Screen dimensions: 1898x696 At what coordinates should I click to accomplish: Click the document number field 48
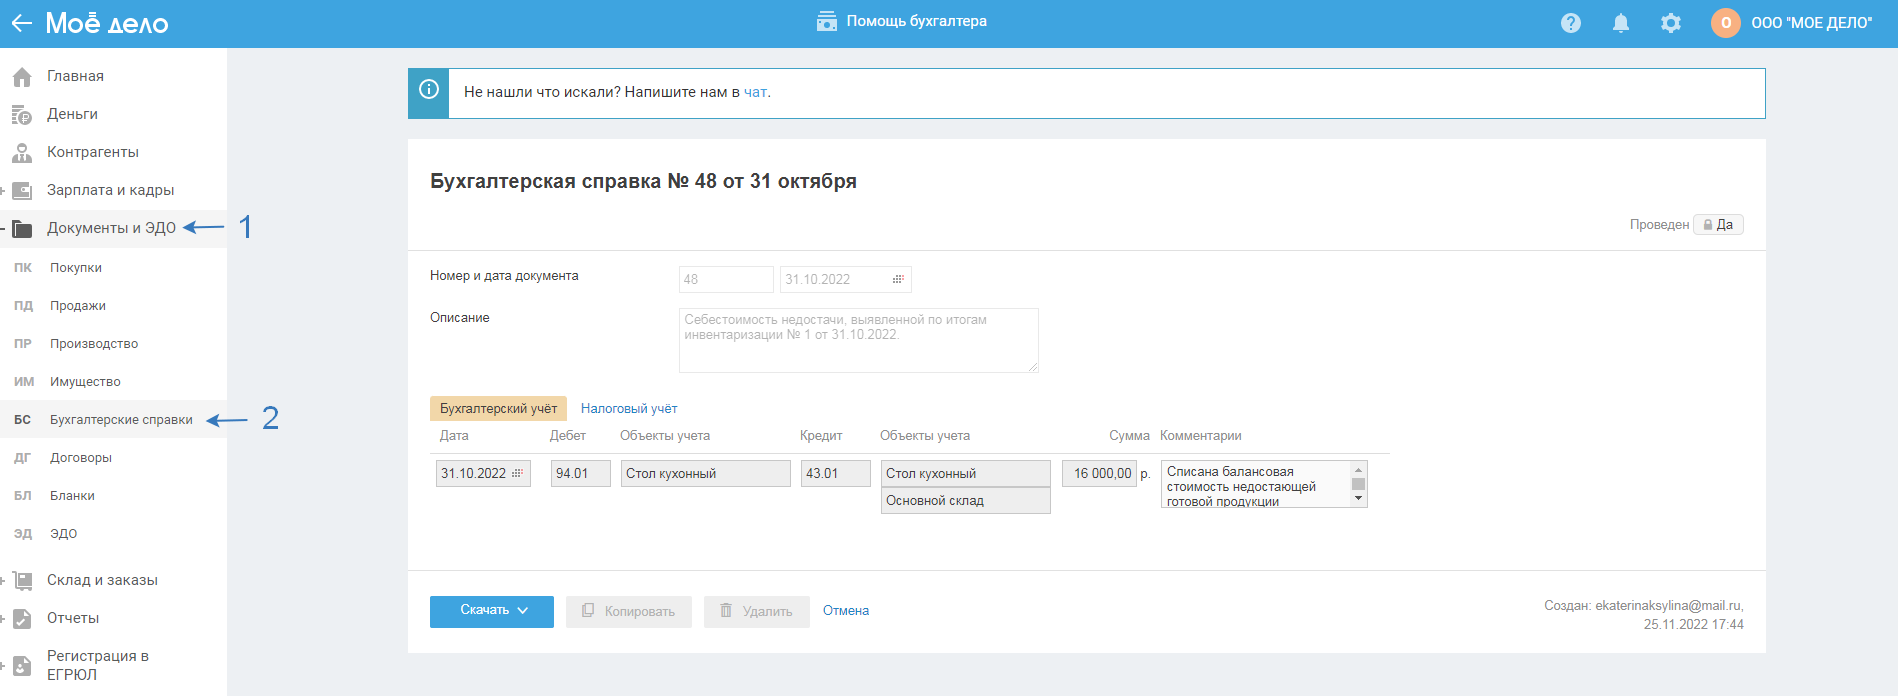coord(726,279)
